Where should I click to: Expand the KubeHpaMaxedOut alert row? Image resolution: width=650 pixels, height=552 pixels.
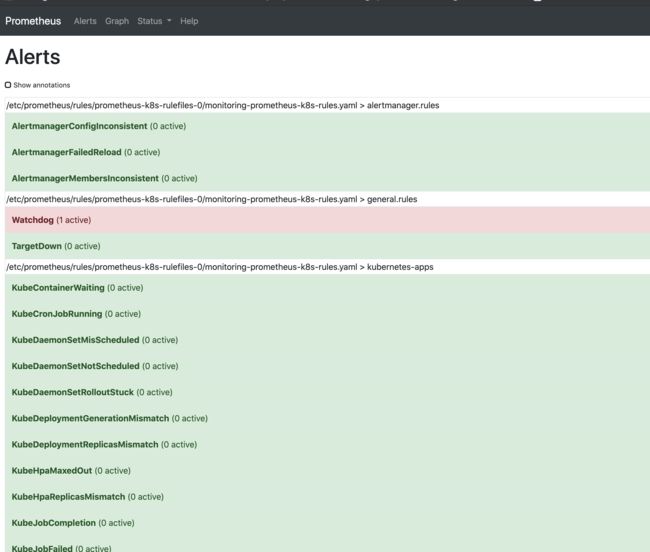click(x=327, y=470)
